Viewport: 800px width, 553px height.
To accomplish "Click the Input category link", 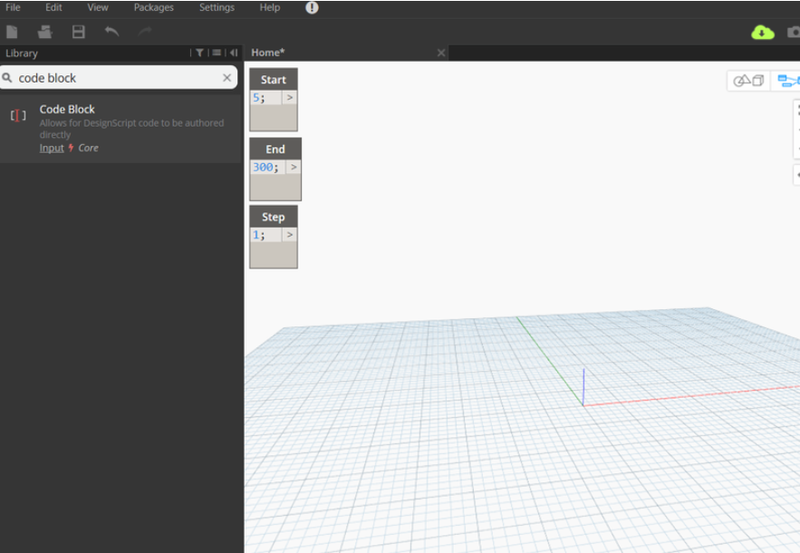I will (52, 148).
